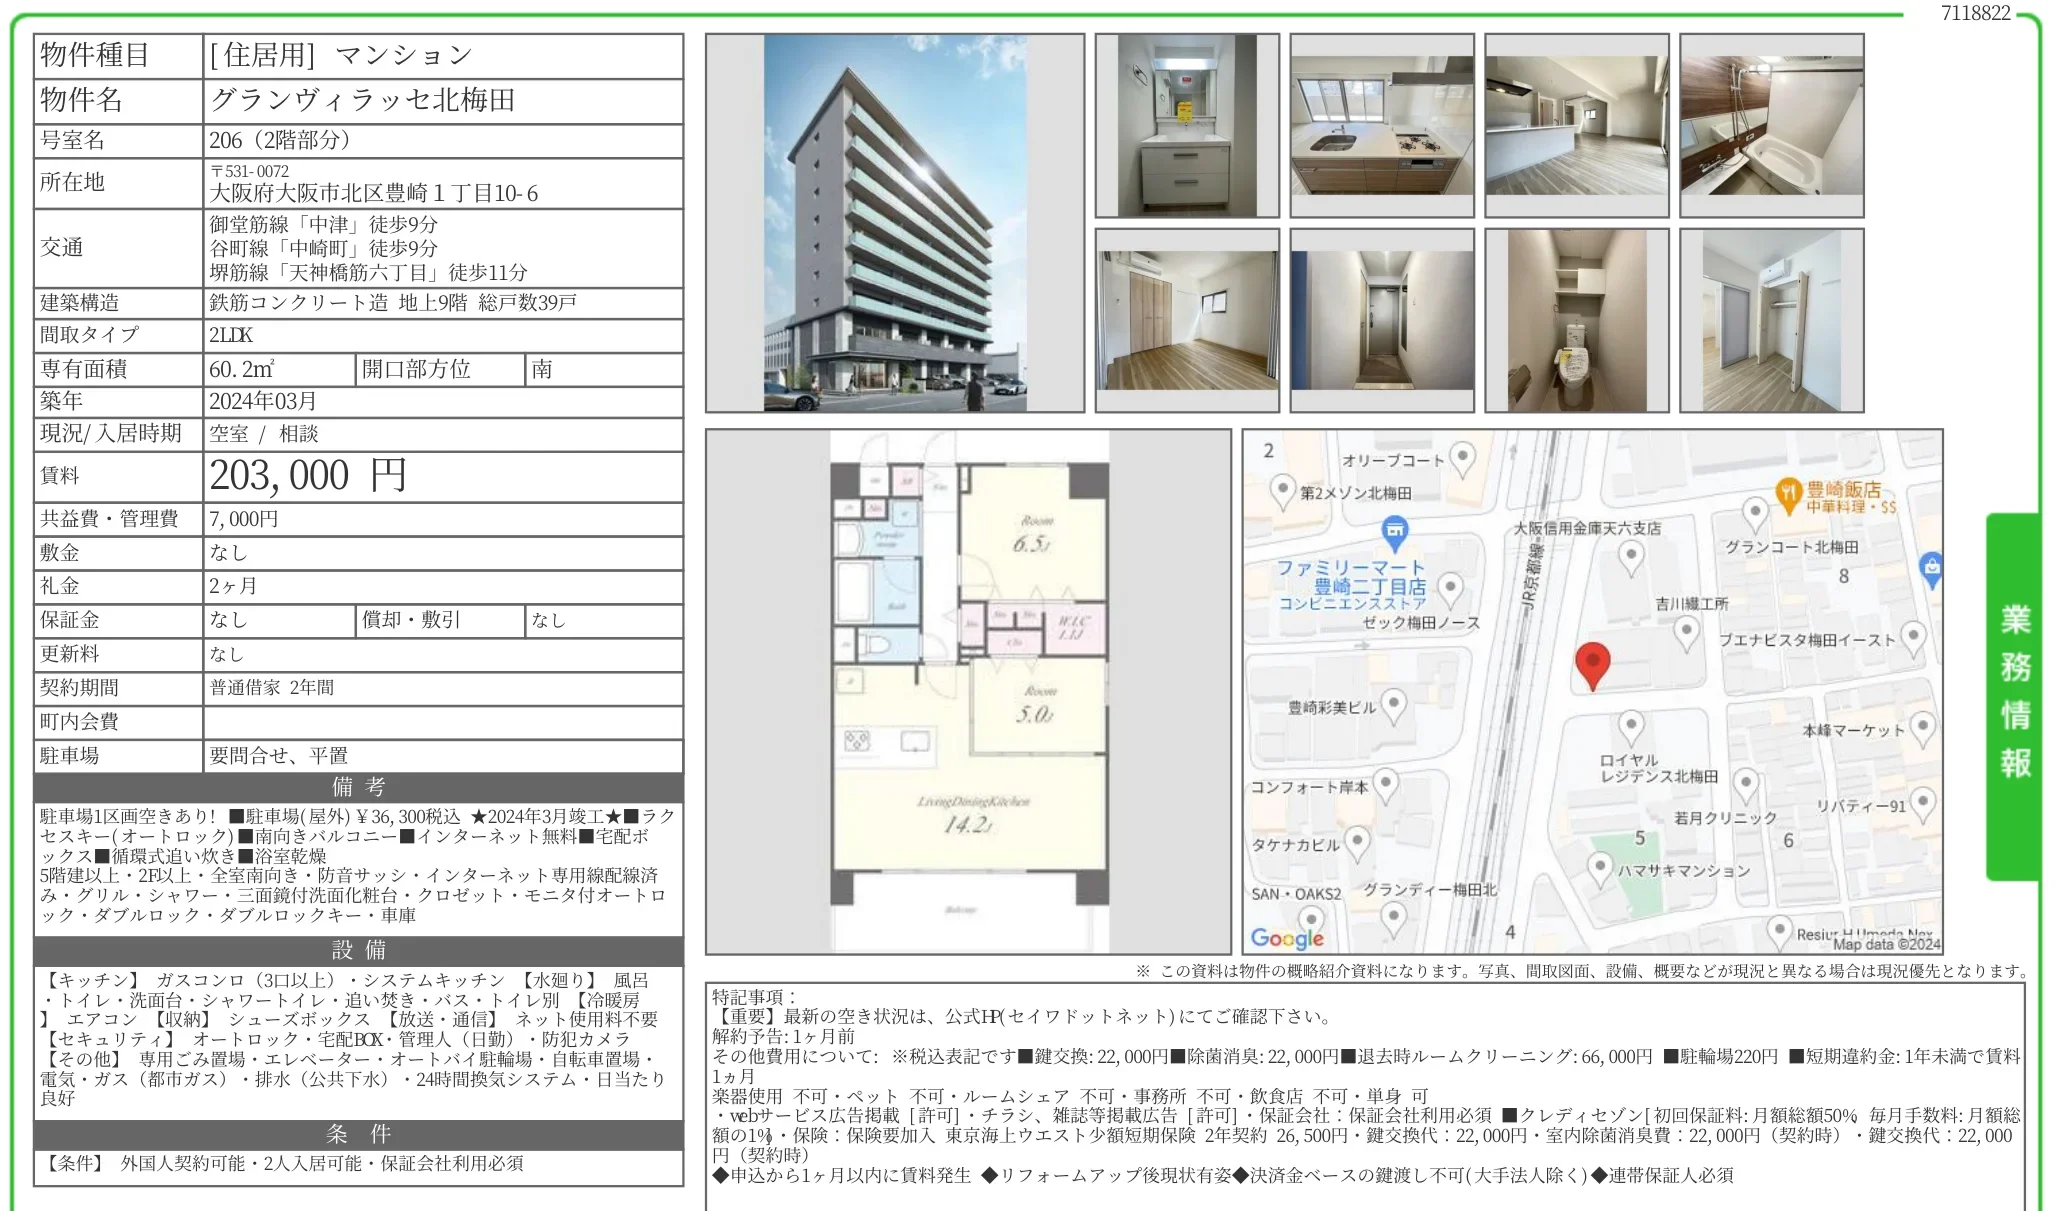Click the 設備 section header bar
Viewport: 2056px width, 1211px height.
pos(358,950)
